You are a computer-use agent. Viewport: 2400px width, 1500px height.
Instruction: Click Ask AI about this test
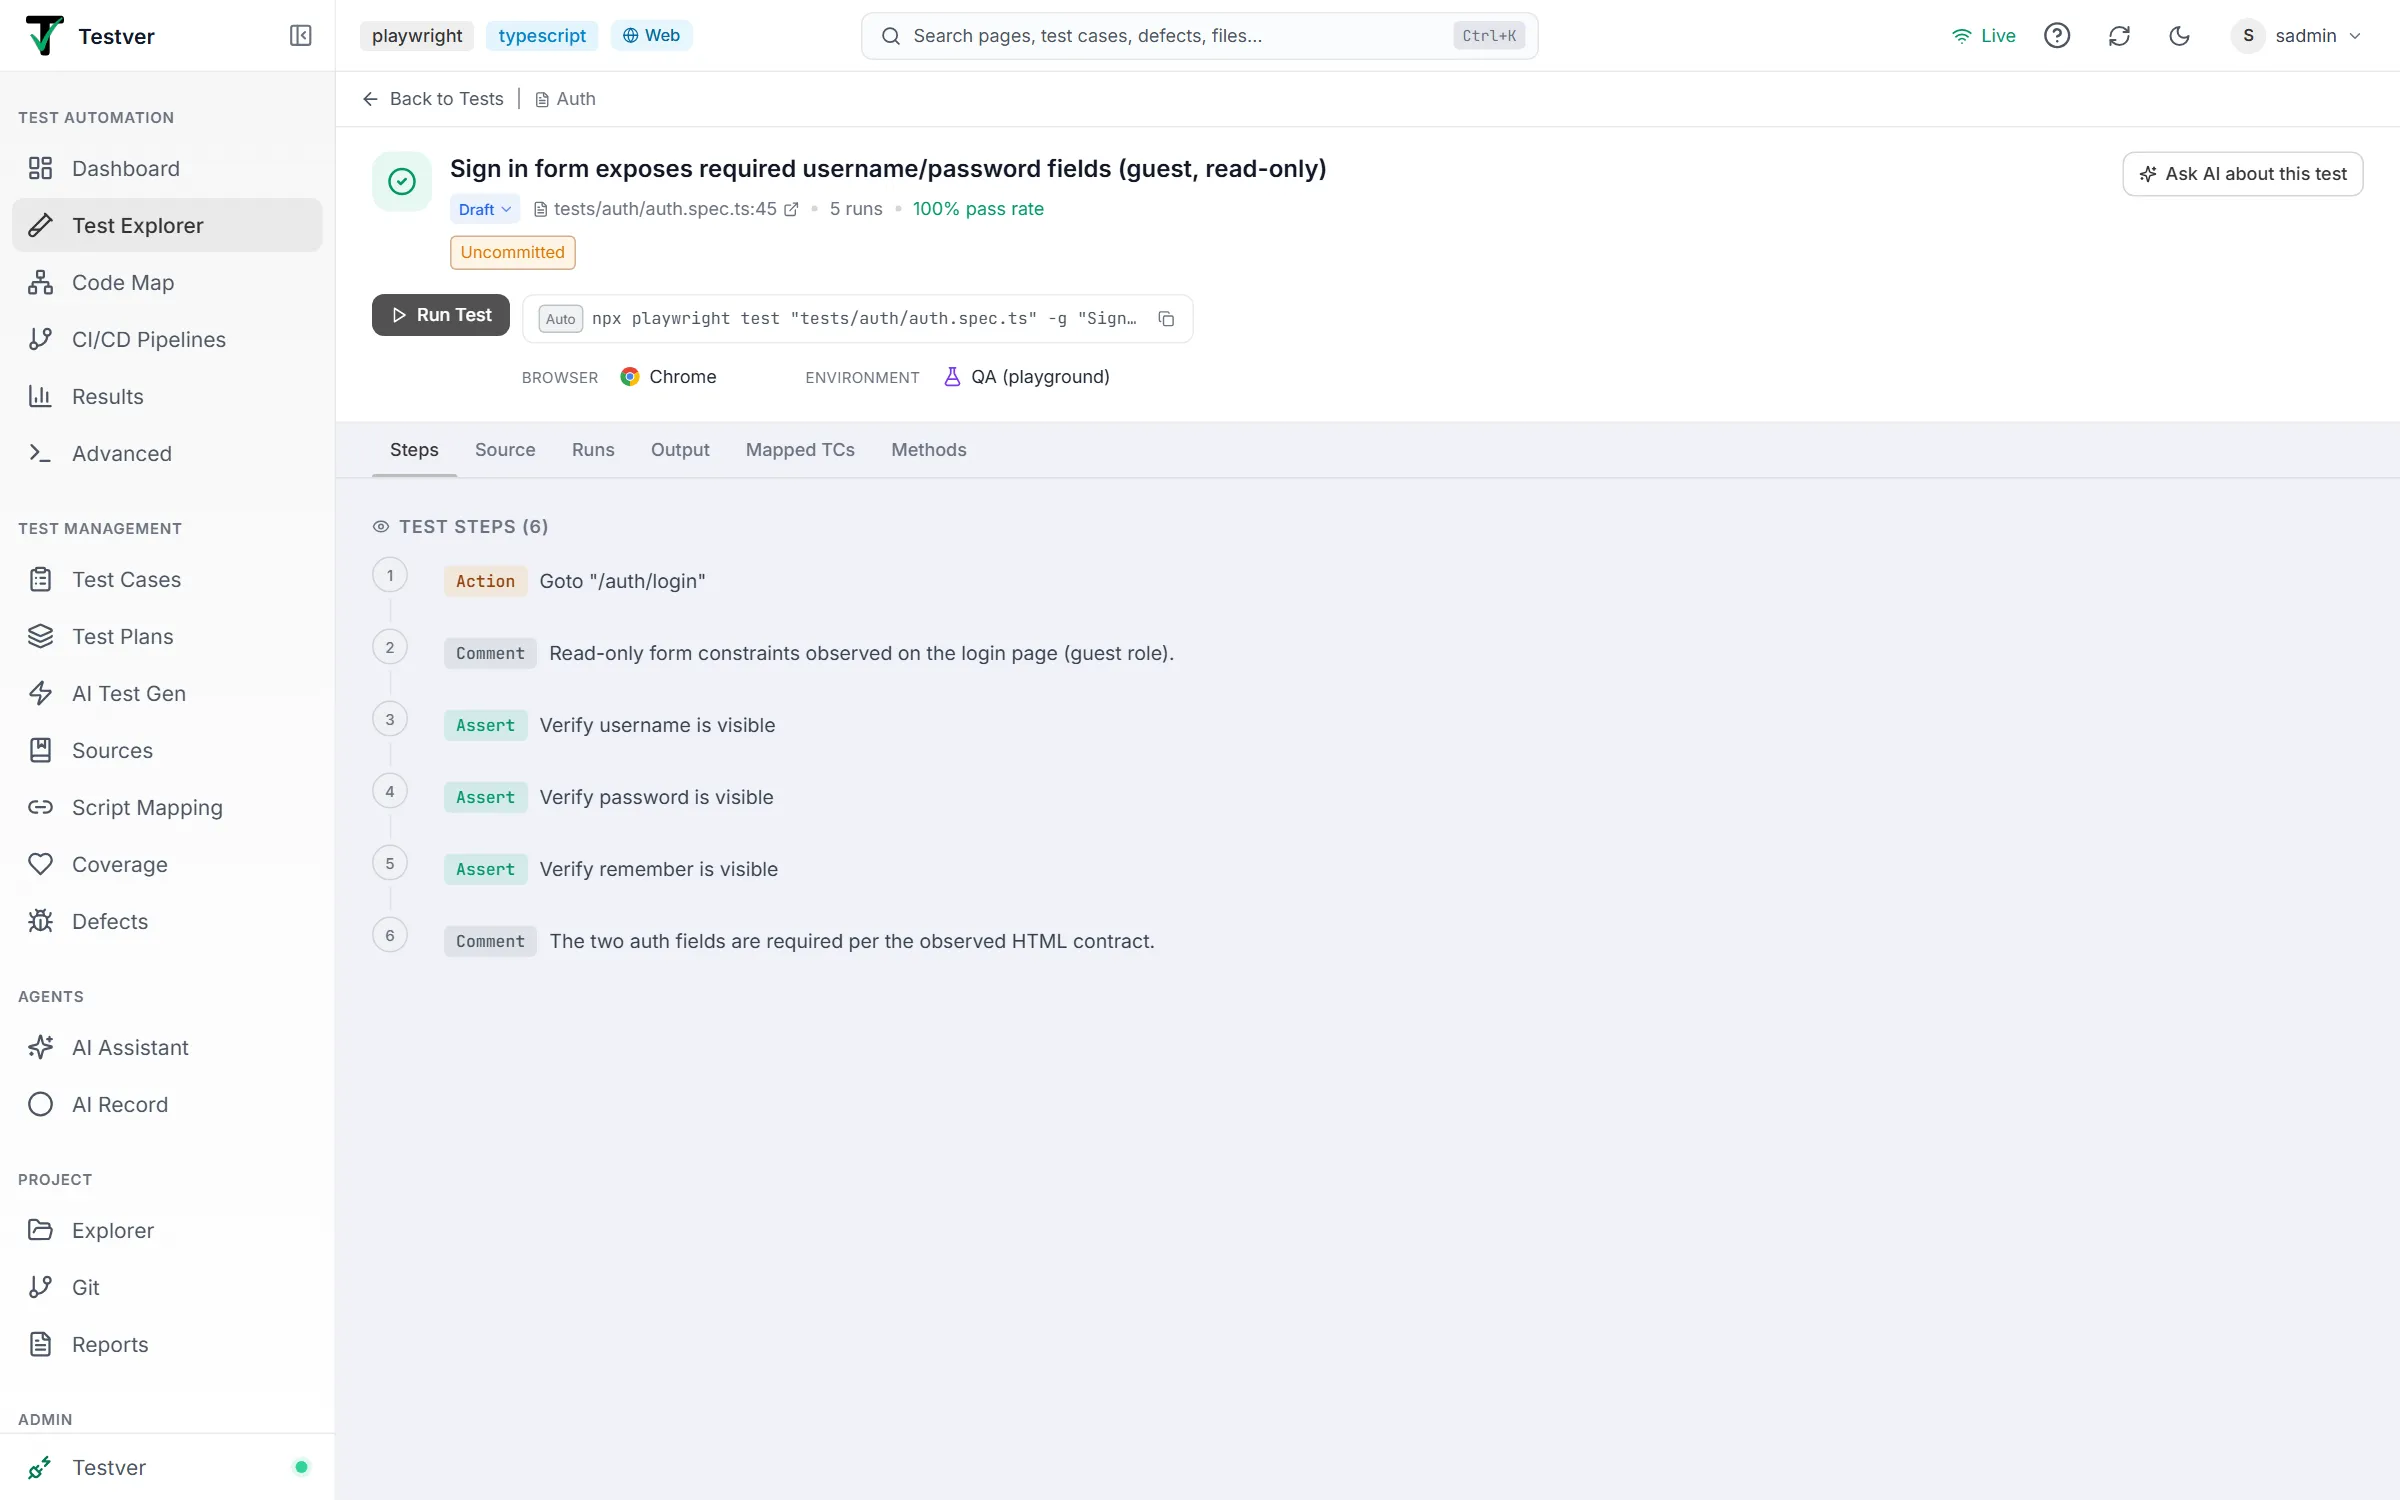point(2243,174)
